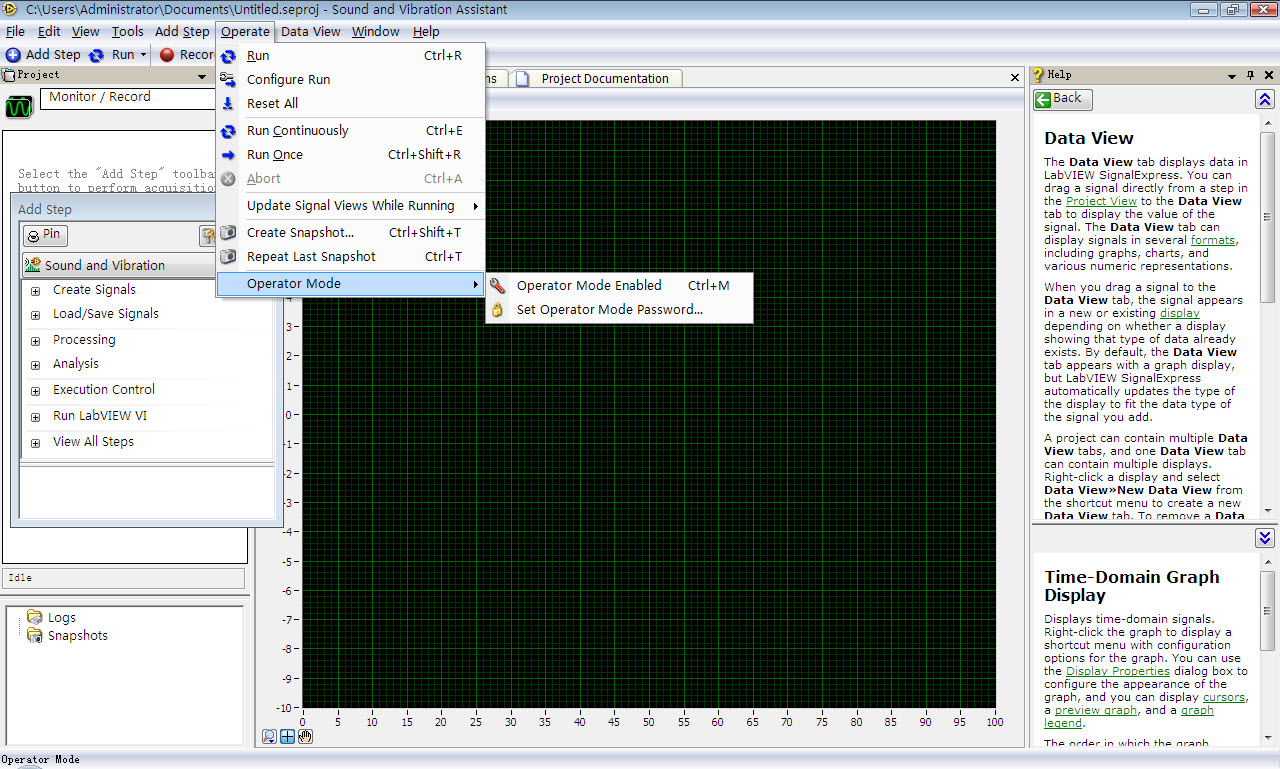
Task: Expand Execution Control category
Action: (x=36, y=391)
